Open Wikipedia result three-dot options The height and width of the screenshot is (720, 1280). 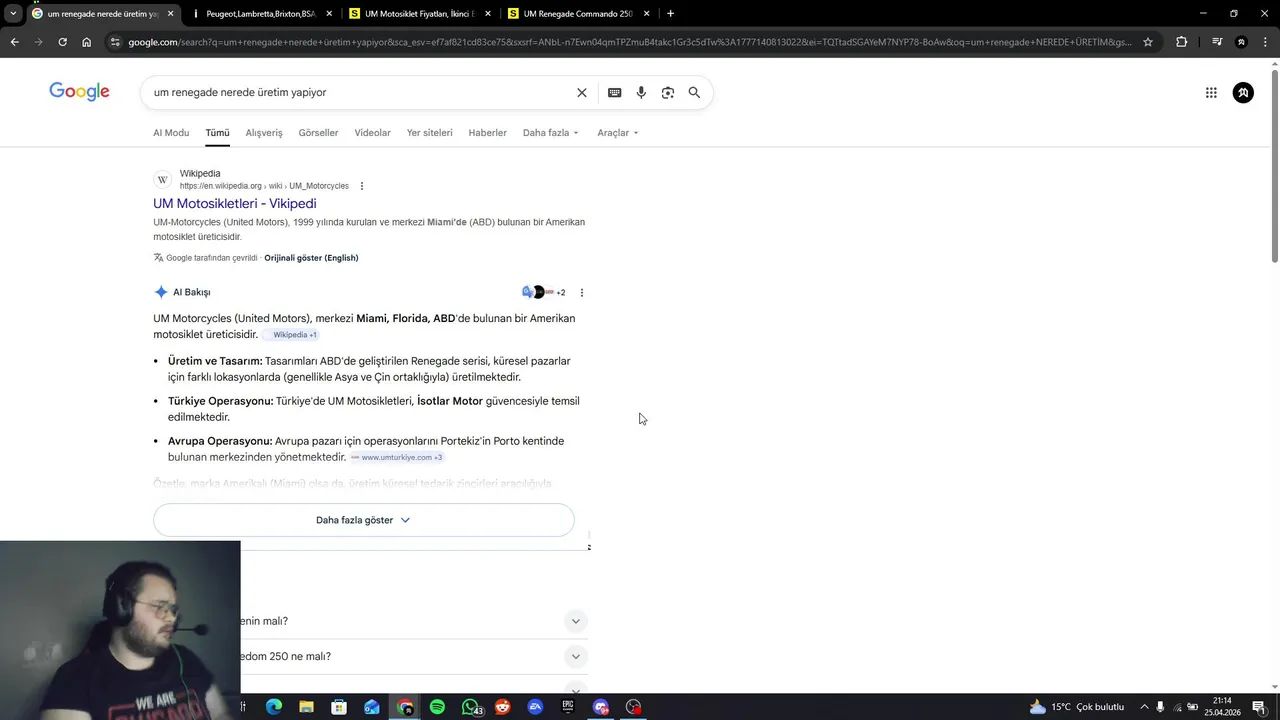tap(362, 186)
